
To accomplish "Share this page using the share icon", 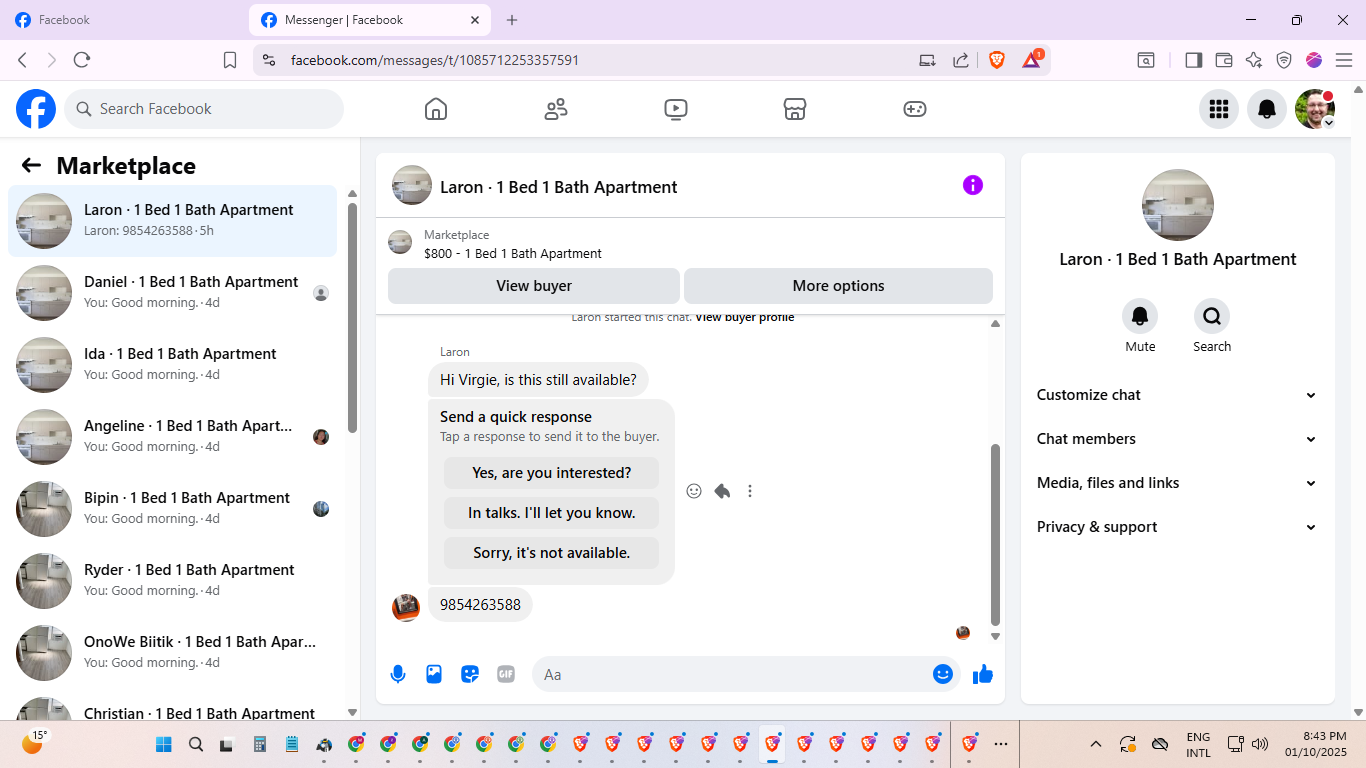I will 961,60.
